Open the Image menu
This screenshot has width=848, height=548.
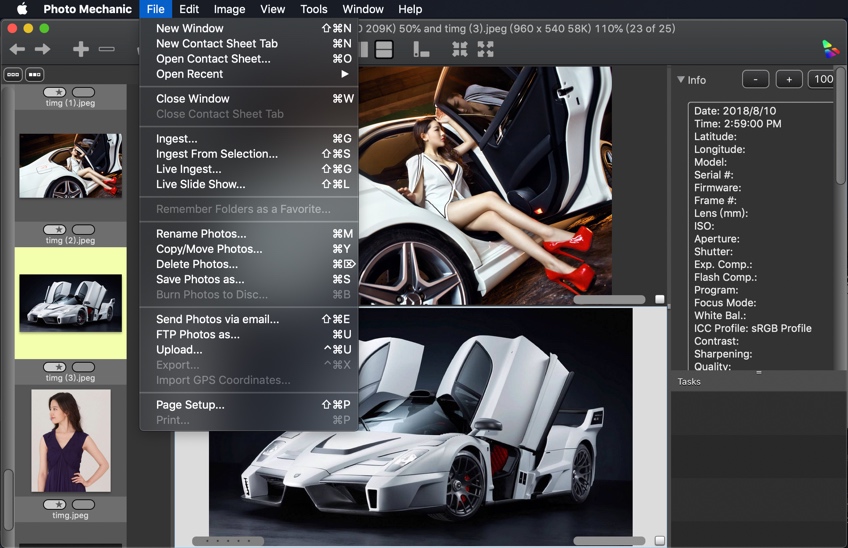tap(229, 9)
